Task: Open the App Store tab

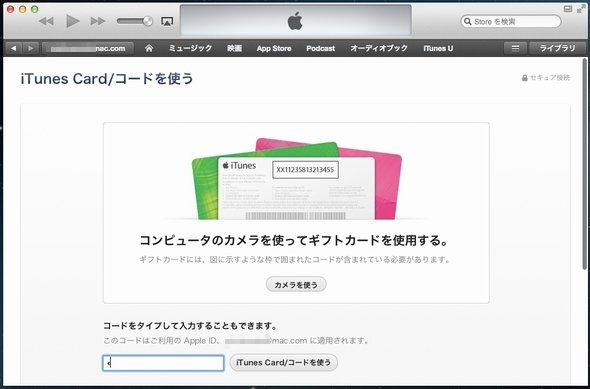Action: (274, 48)
